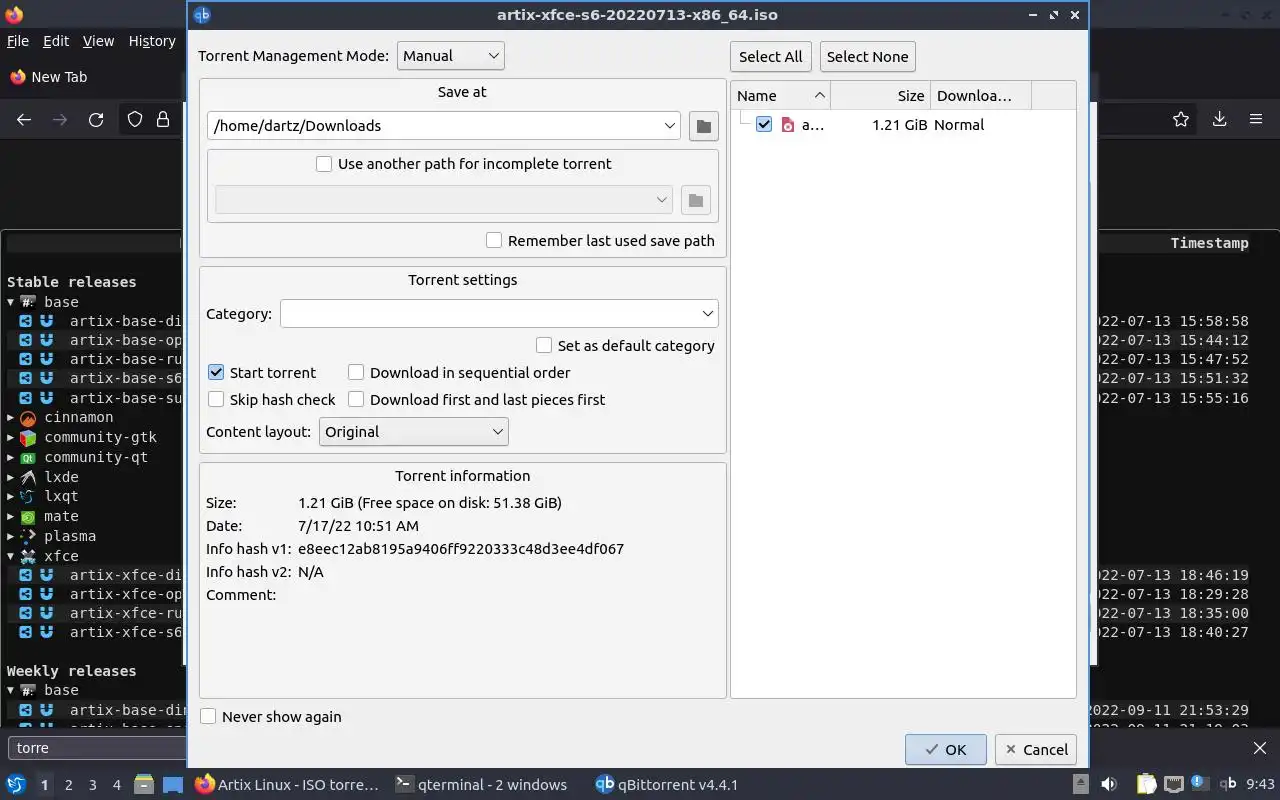The height and width of the screenshot is (800, 1280).
Task: Switch to qterminal in the taskbar
Action: pyautogui.click(x=481, y=785)
